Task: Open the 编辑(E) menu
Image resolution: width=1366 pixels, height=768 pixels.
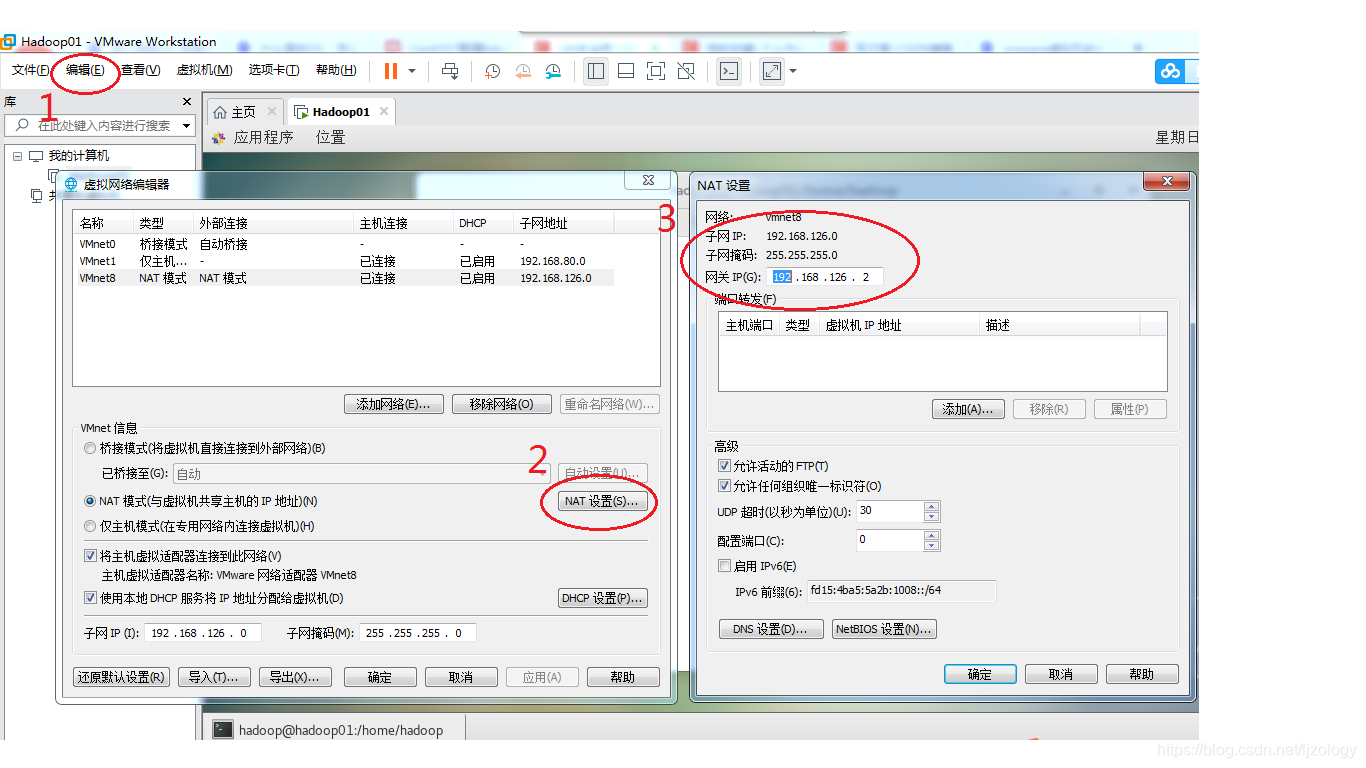Action: coord(85,70)
